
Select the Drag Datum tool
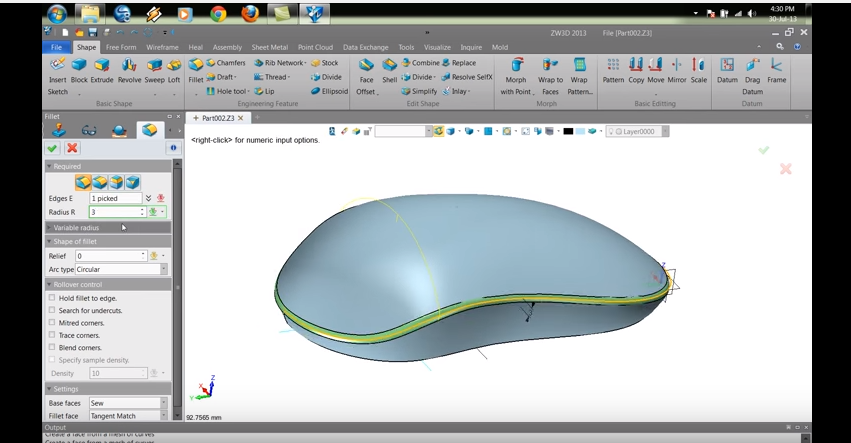point(752,77)
